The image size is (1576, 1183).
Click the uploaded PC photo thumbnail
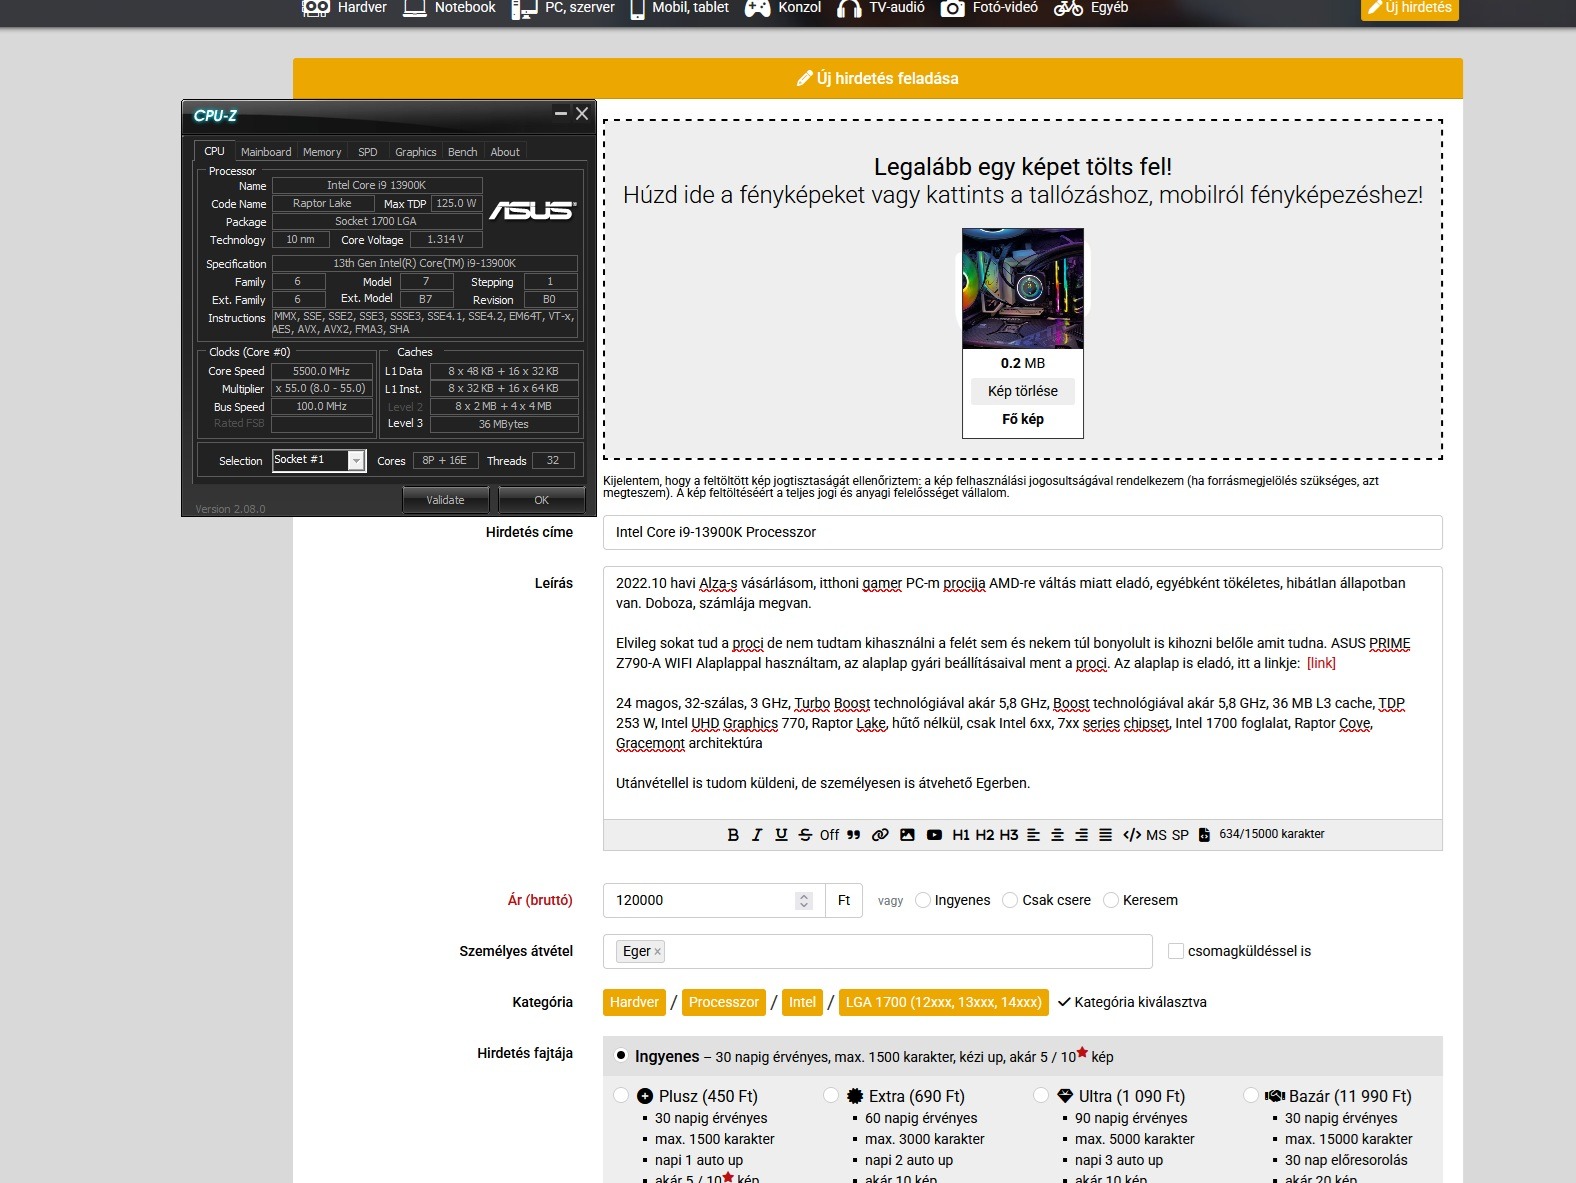point(1023,289)
